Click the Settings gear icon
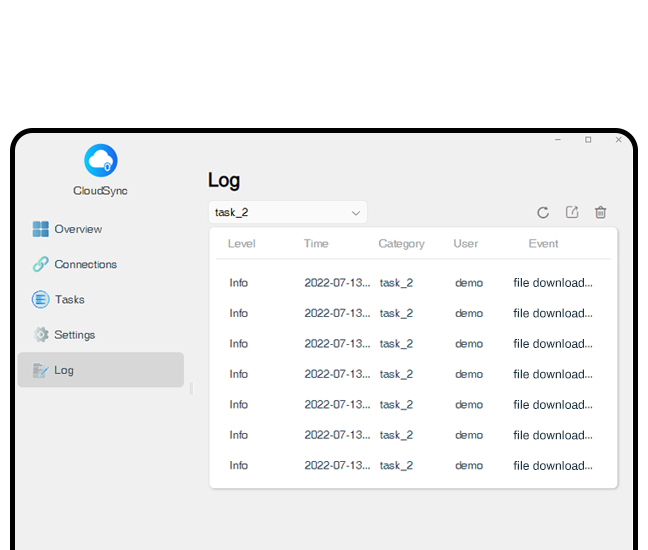Screen dimensions: 648x550 (x=40, y=335)
